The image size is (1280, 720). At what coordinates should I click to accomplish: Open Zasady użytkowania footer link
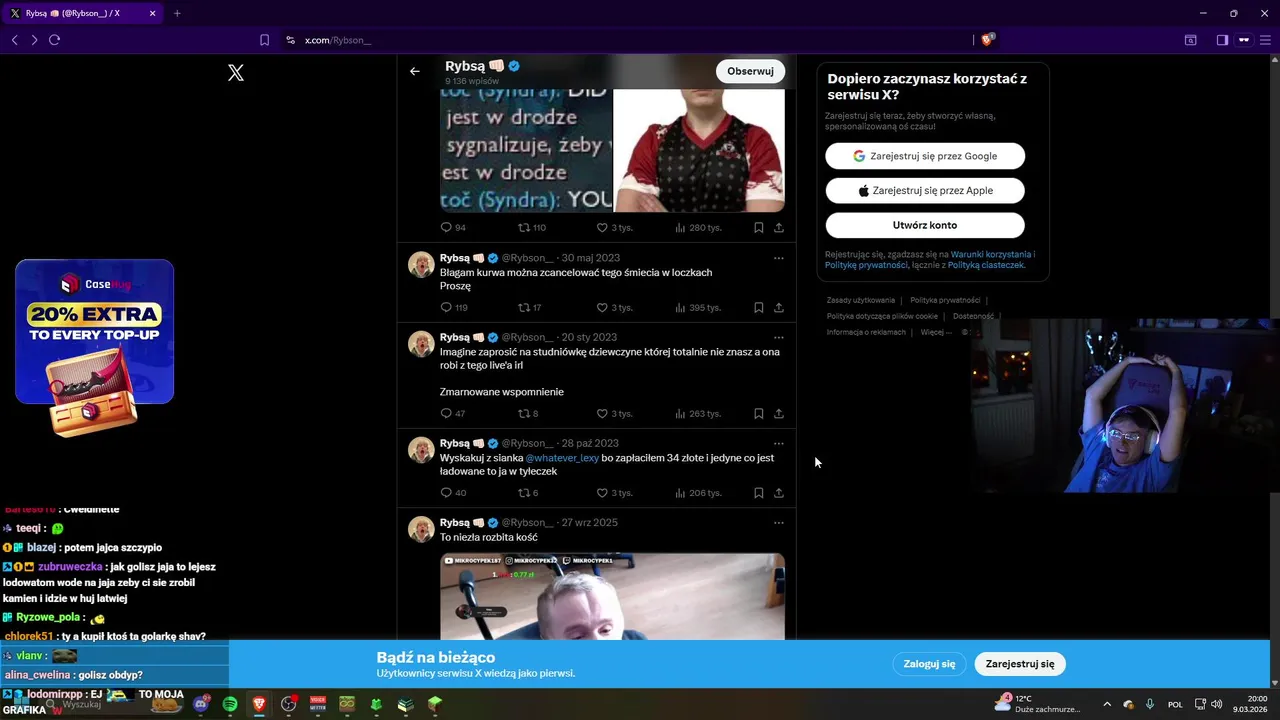(861, 300)
